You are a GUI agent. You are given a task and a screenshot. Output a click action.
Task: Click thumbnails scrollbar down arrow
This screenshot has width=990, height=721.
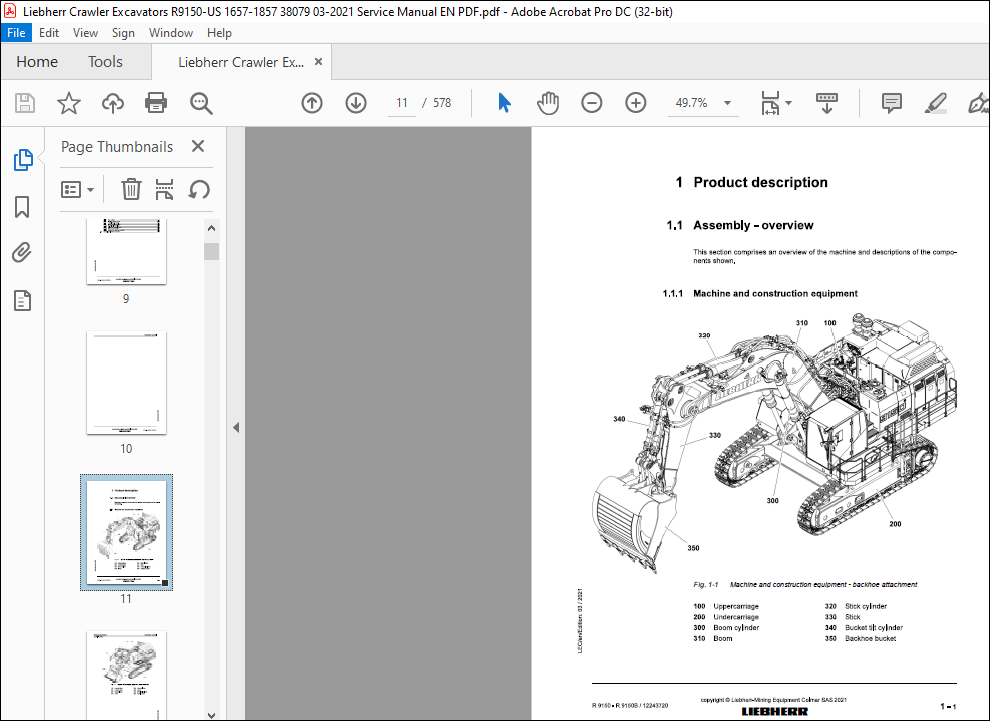tap(212, 715)
